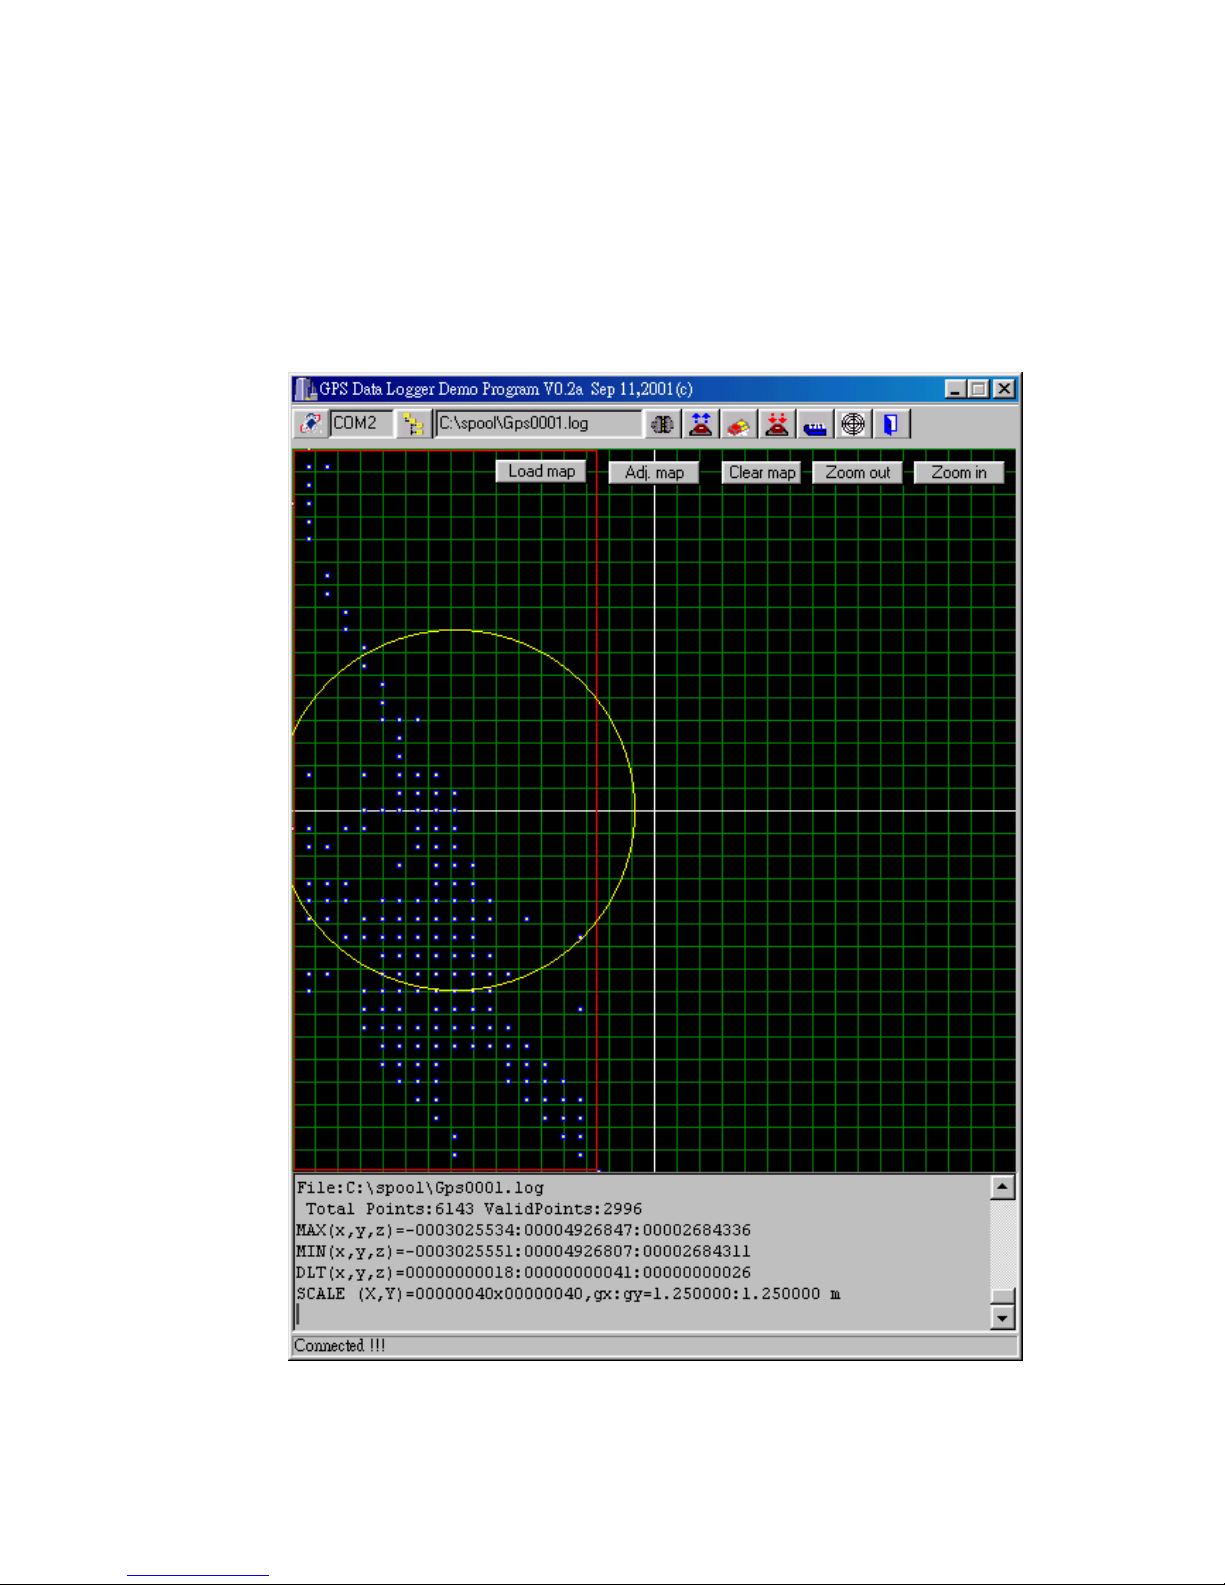
Task: Open the file tree browse icon
Action: click(412, 423)
